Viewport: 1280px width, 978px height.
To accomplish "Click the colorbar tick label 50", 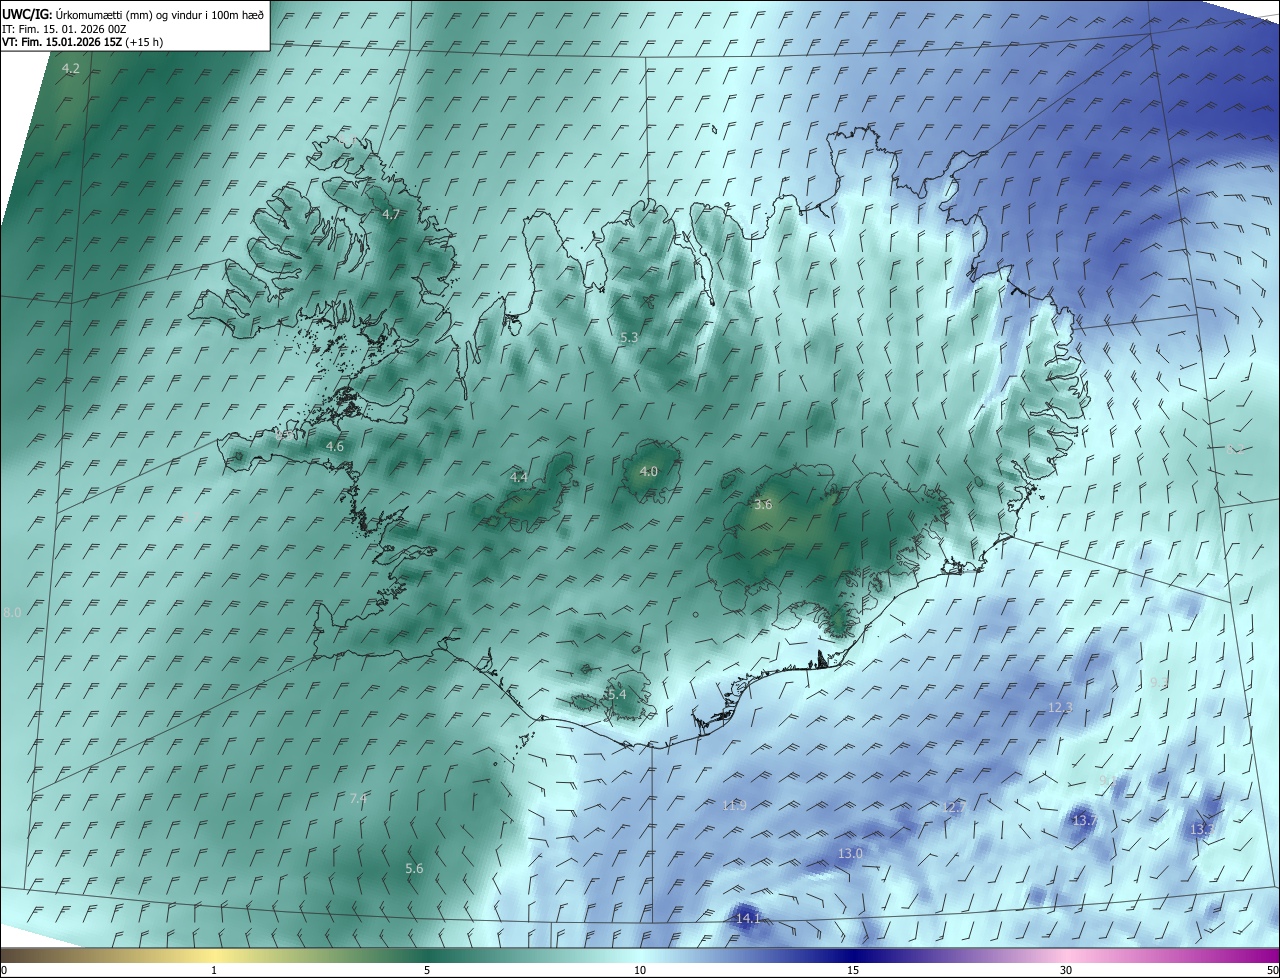I will [x=1272, y=970].
